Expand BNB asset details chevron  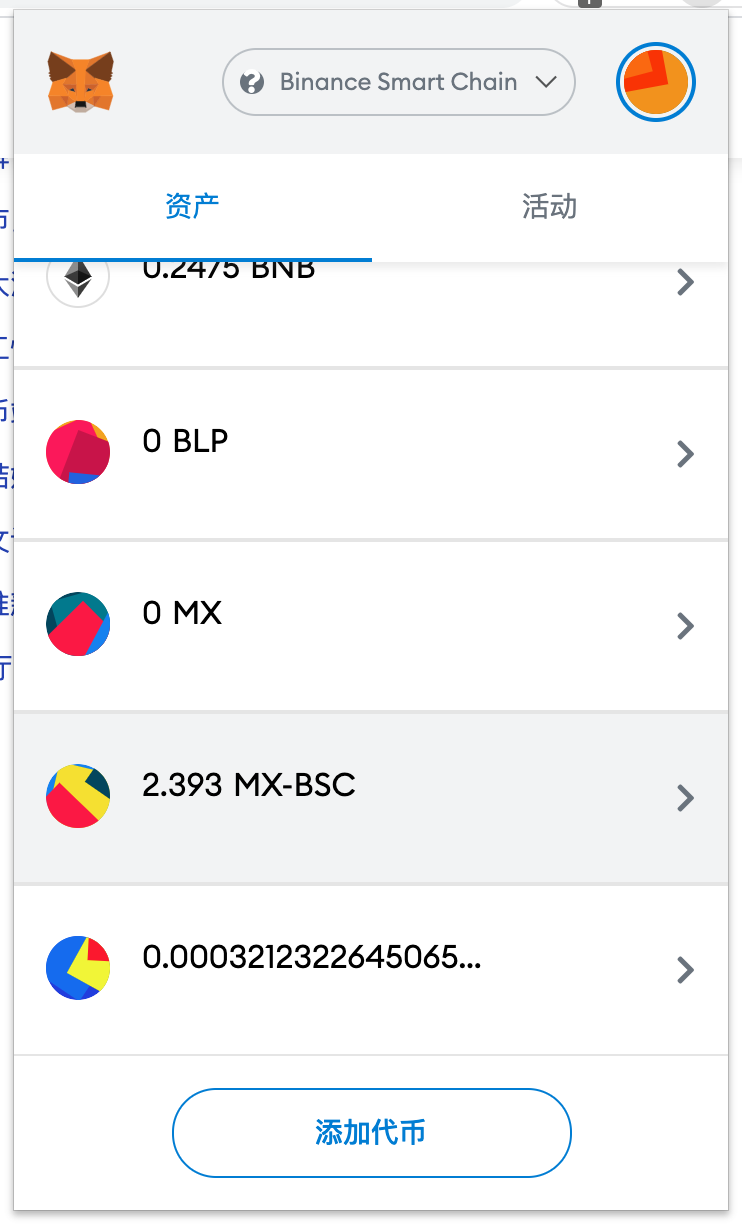click(685, 283)
